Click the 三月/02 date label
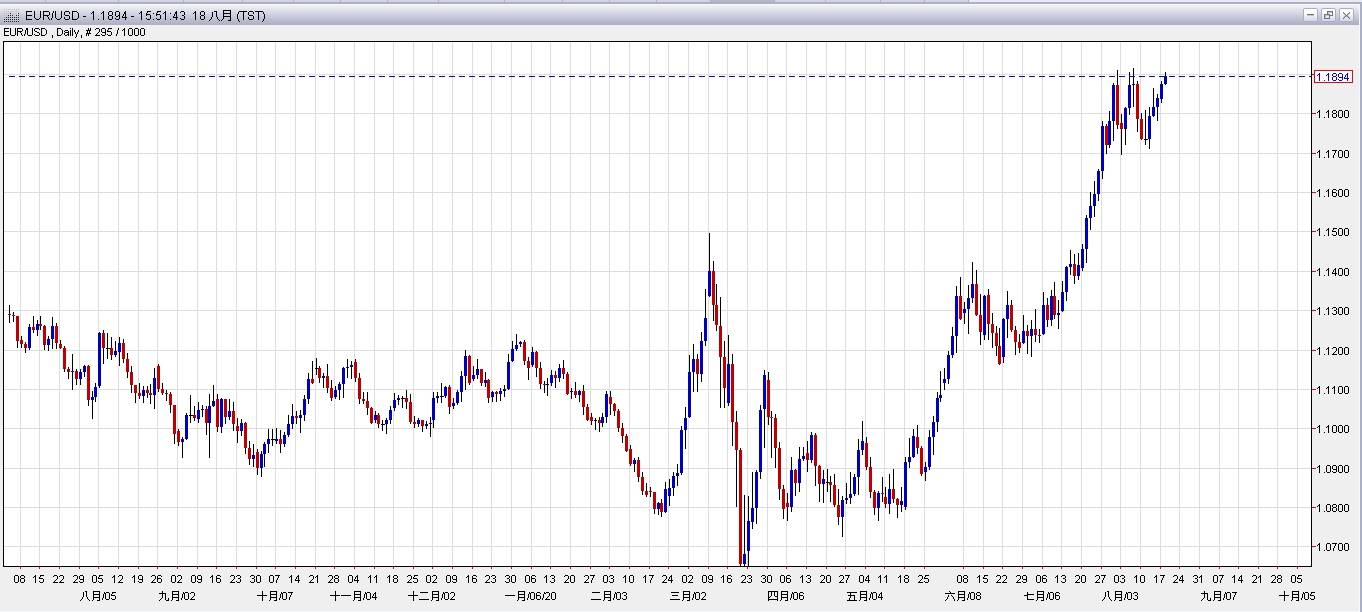The image size is (1362, 612). (688, 596)
